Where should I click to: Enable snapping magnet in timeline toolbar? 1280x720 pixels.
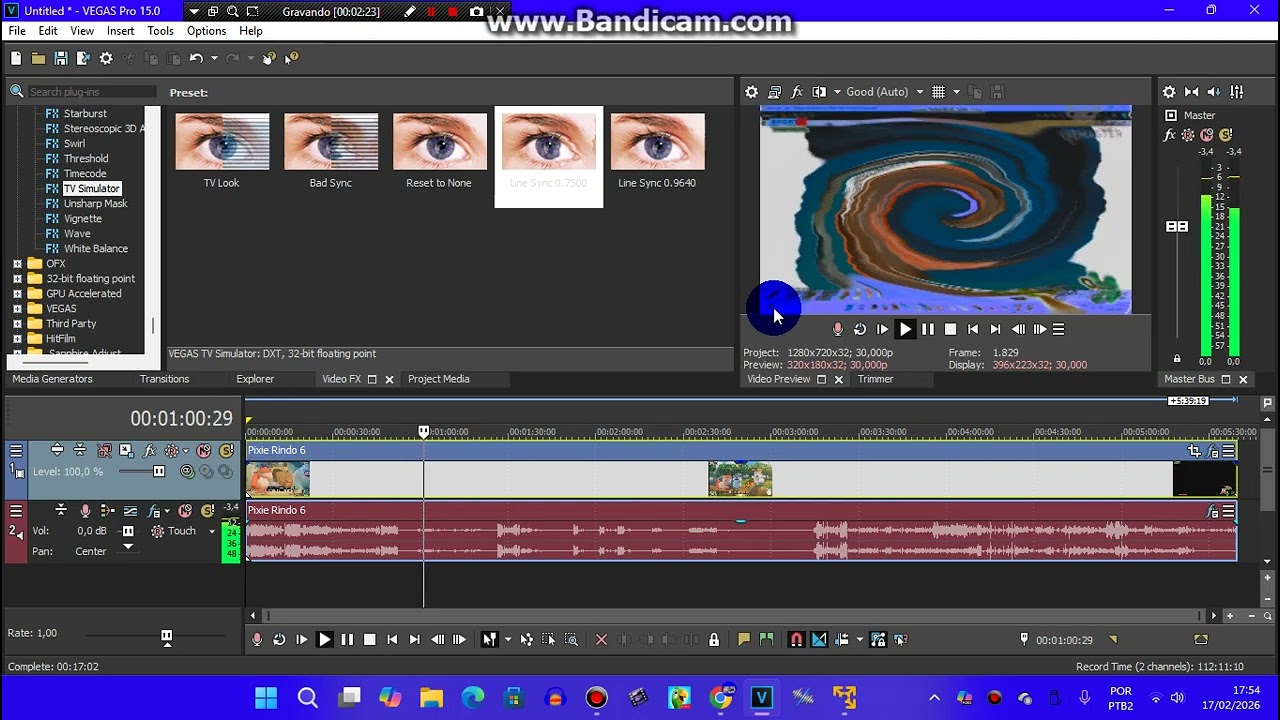click(796, 640)
